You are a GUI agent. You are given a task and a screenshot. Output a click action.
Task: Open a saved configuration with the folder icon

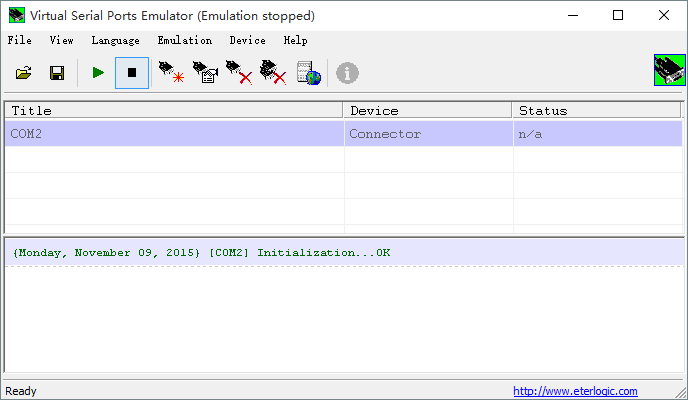[x=24, y=73]
